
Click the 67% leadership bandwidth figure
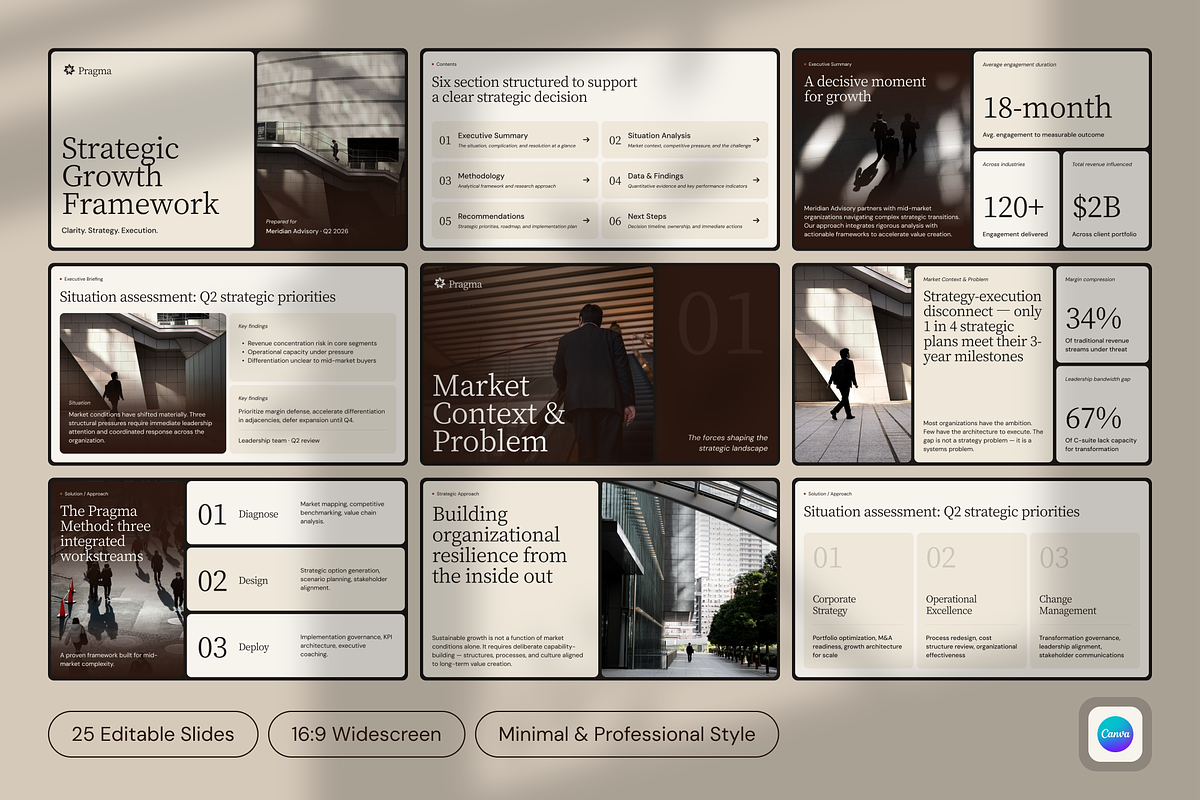pos(1093,418)
